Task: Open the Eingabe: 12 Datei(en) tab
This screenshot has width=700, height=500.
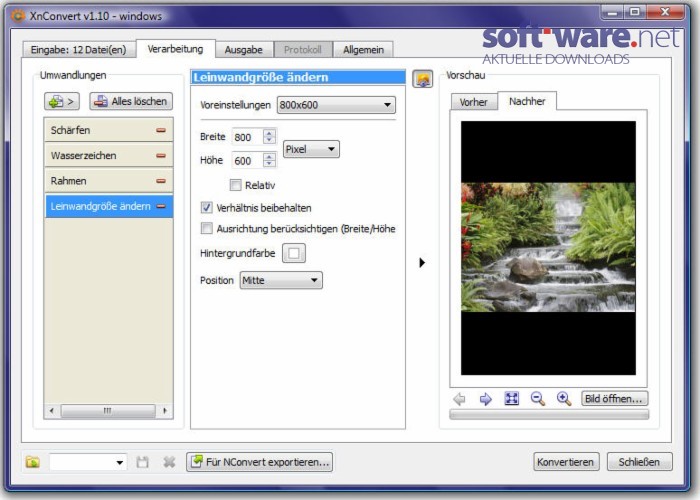Action: click(x=79, y=50)
